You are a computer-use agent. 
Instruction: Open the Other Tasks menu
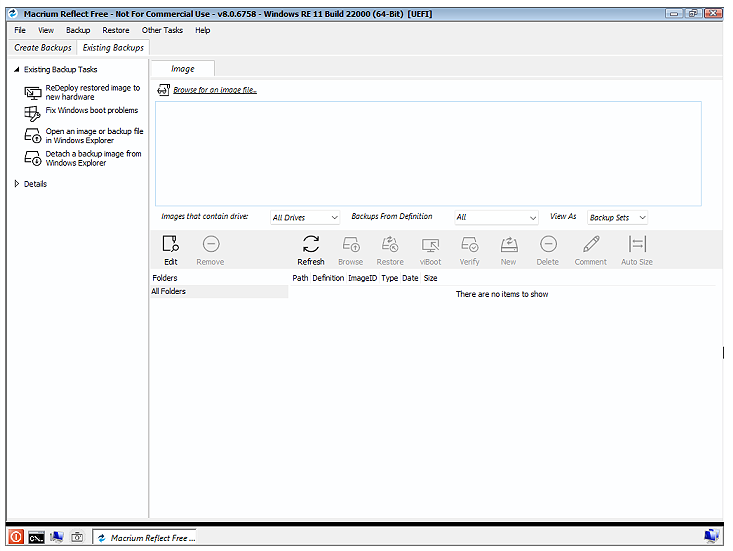pyautogui.click(x=162, y=30)
